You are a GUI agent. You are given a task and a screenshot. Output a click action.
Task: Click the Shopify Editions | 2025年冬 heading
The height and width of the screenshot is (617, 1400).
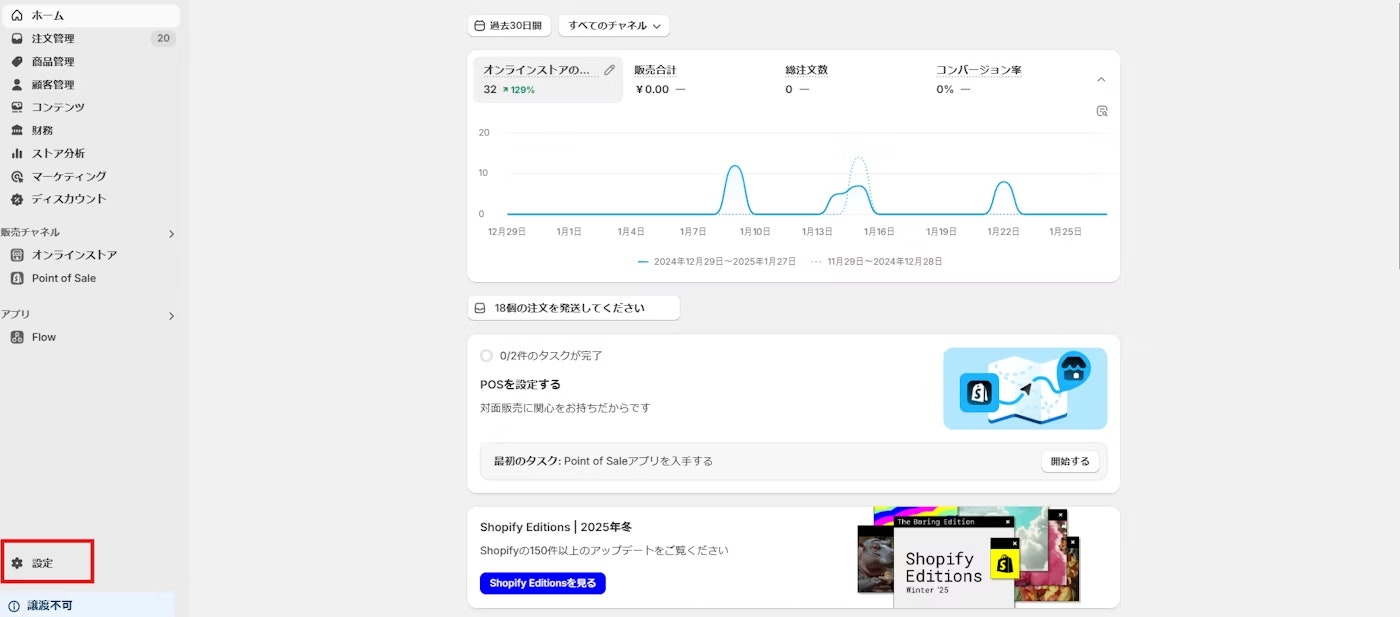coord(556,527)
